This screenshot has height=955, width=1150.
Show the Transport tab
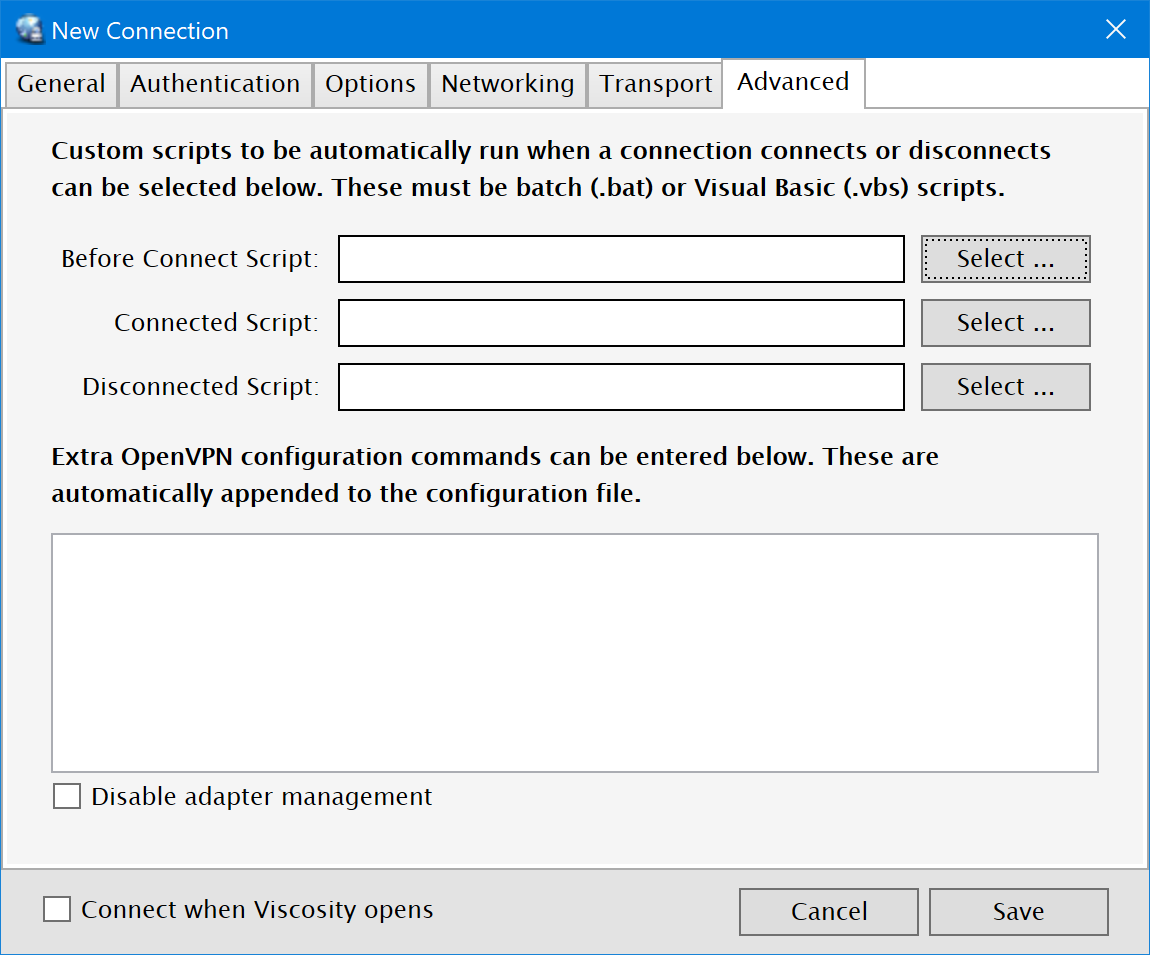[655, 84]
